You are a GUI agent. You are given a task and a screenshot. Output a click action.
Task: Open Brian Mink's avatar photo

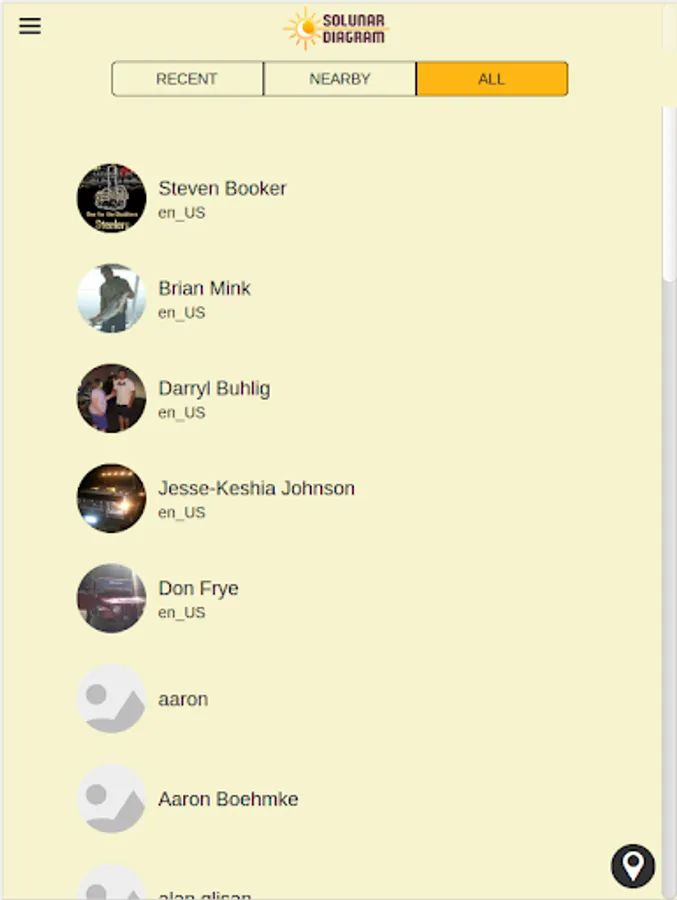coord(111,298)
